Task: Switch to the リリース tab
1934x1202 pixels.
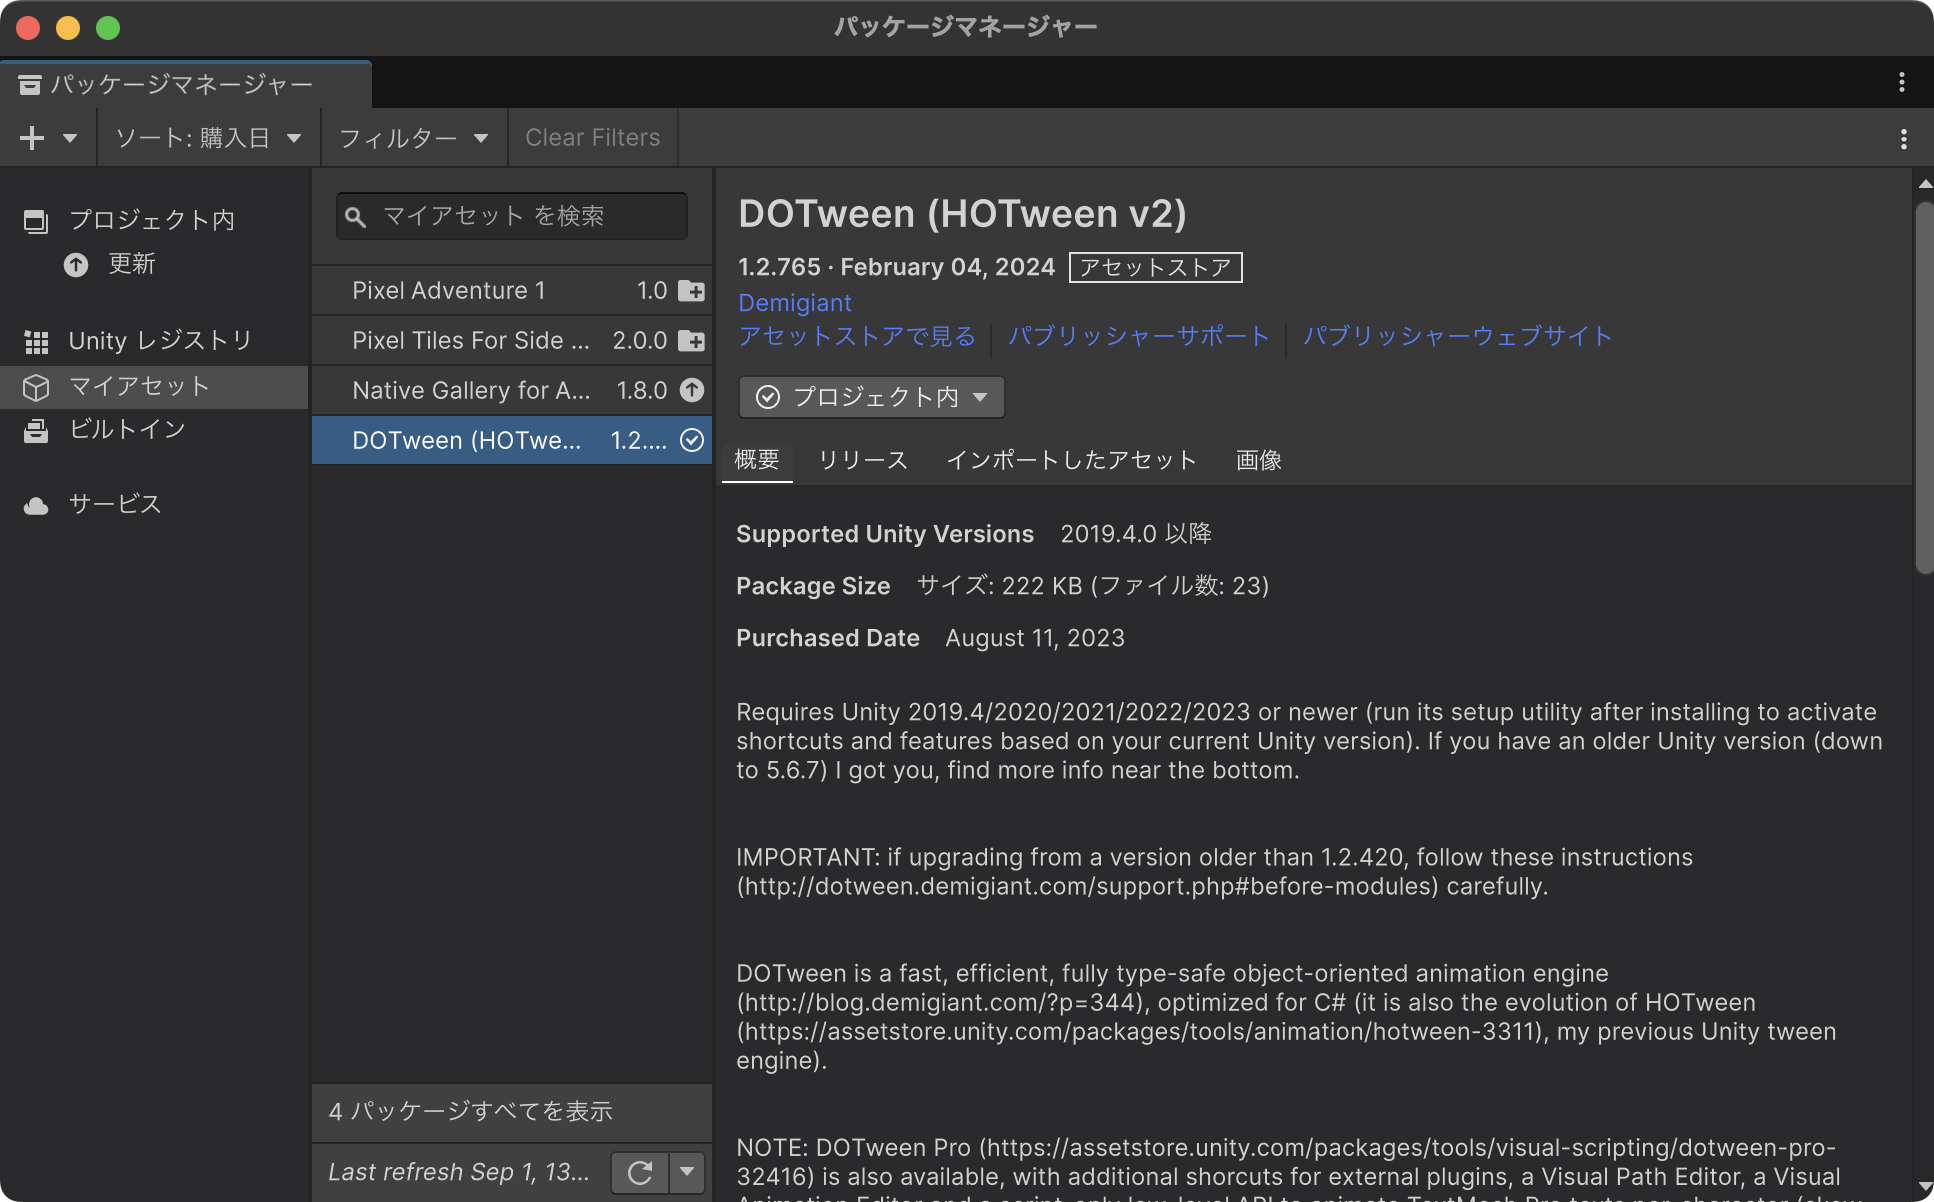Action: (x=861, y=460)
